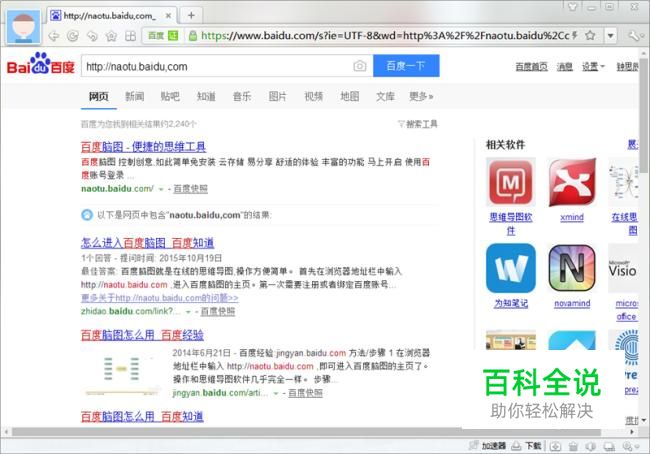The width and height of the screenshot is (650, 454).
Task: Click the camera image-search icon
Action: [x=360, y=66]
